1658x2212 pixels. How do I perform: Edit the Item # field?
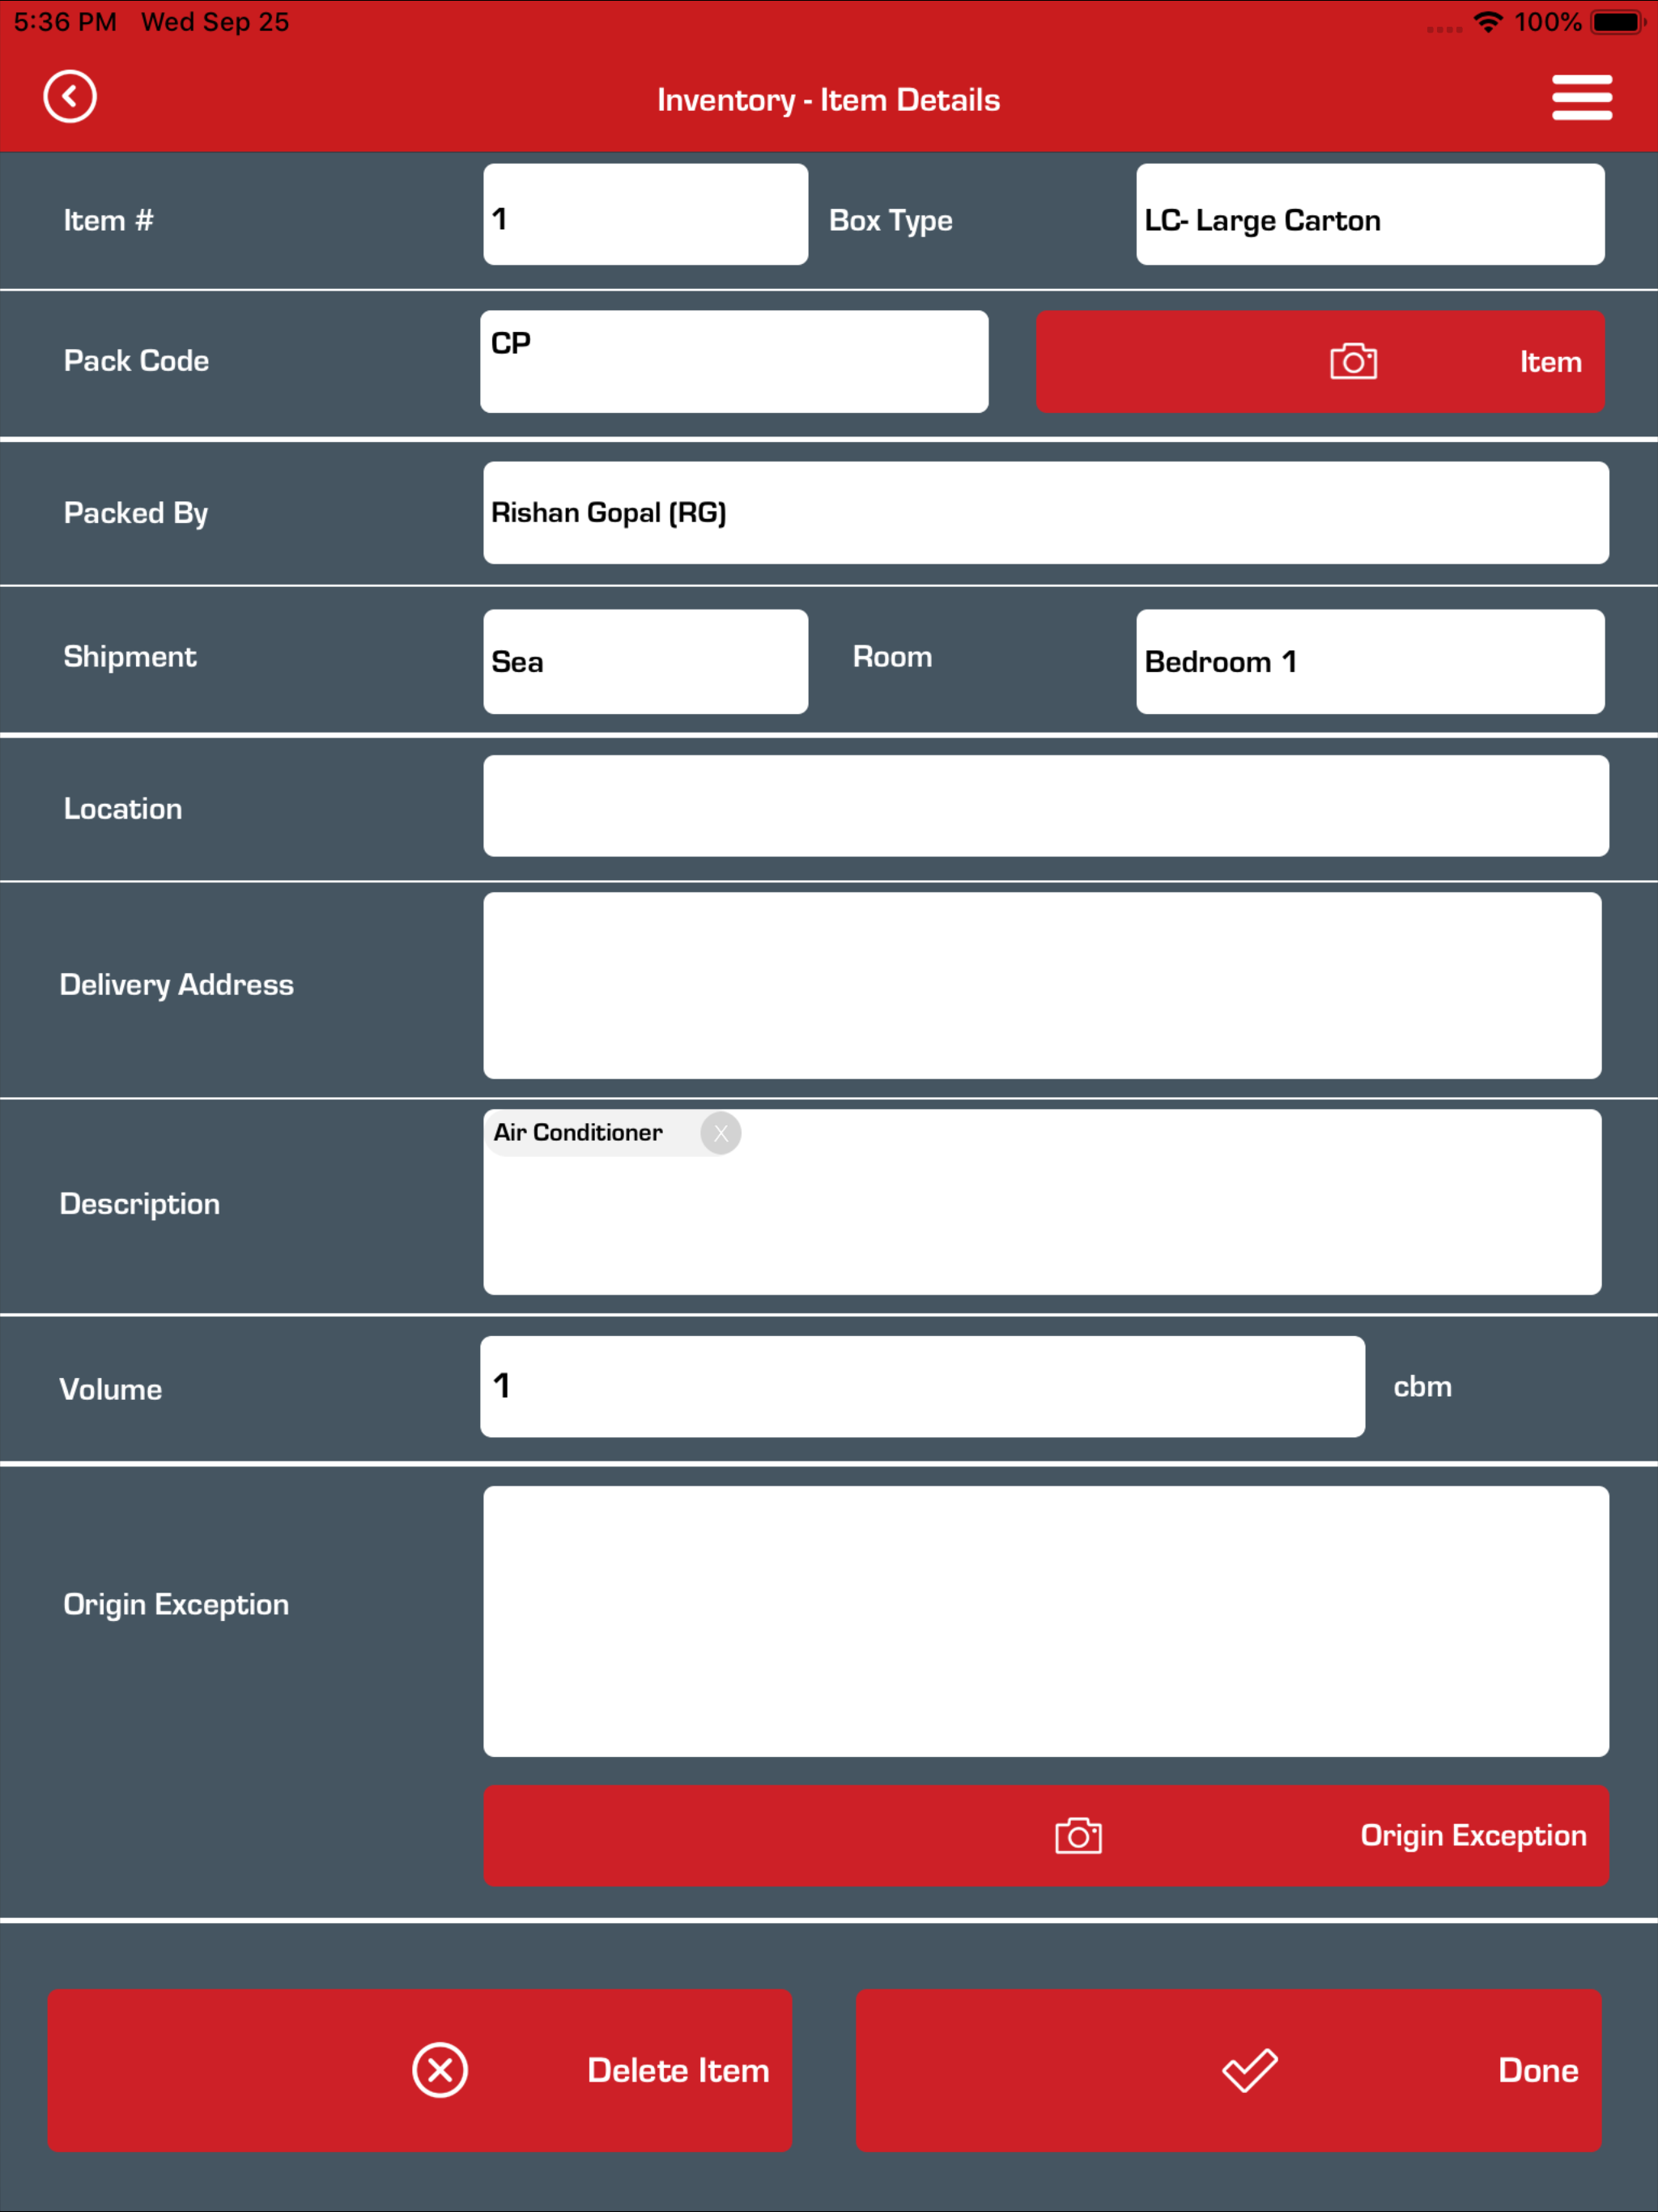[646, 215]
